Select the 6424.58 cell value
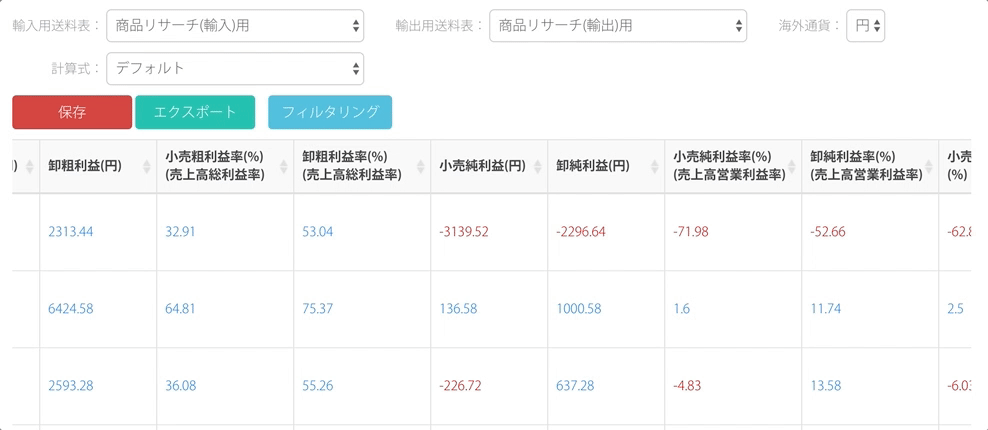Image resolution: width=988 pixels, height=430 pixels. coord(70,309)
